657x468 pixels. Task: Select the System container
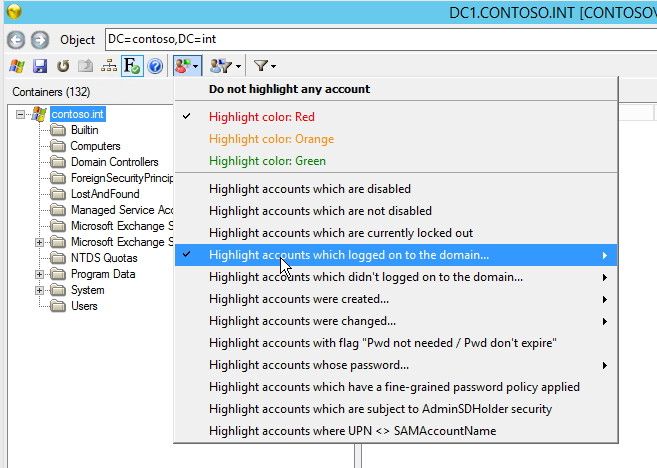pos(88,290)
